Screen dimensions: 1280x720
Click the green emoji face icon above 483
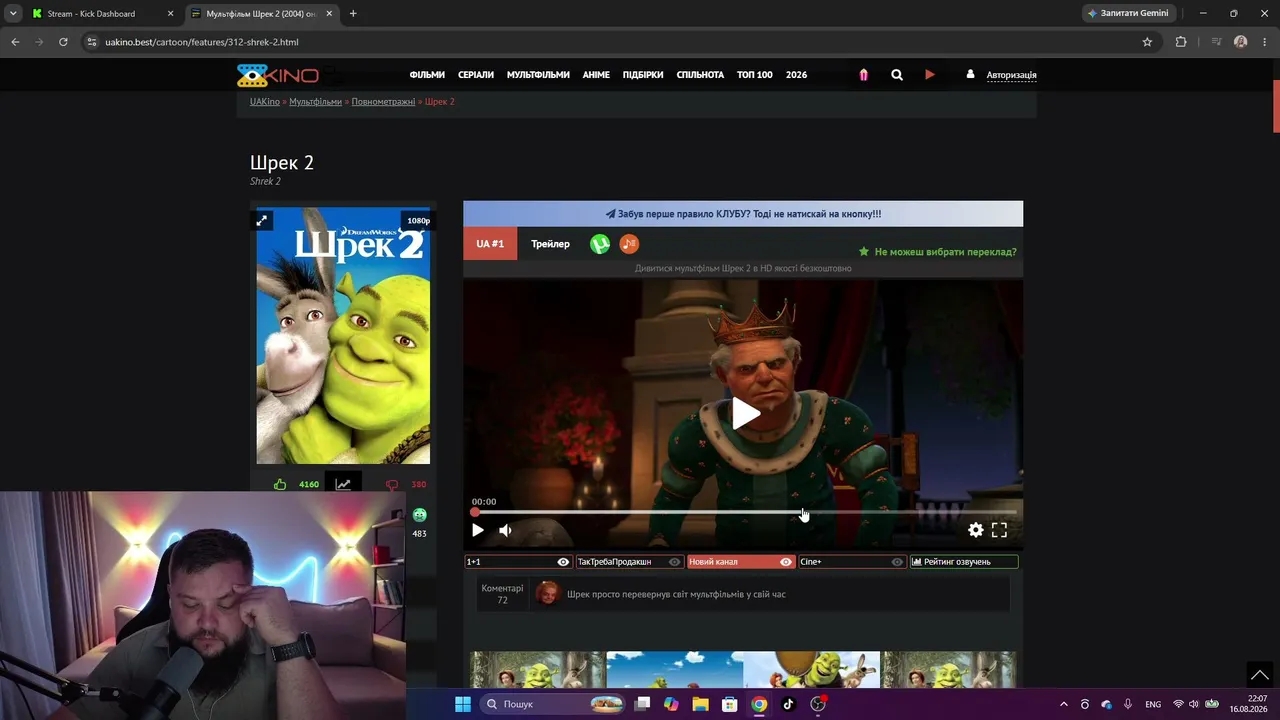click(420, 515)
